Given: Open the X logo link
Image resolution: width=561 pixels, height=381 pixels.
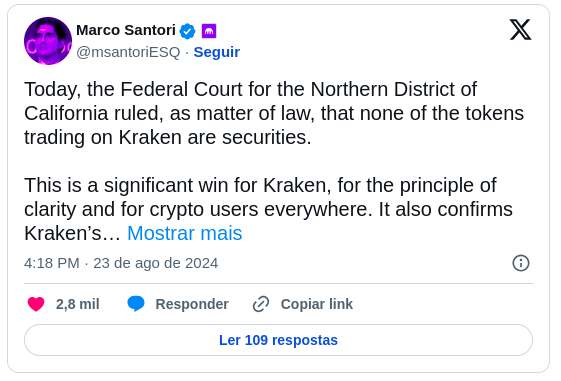Looking at the screenshot, I should [x=520, y=30].
